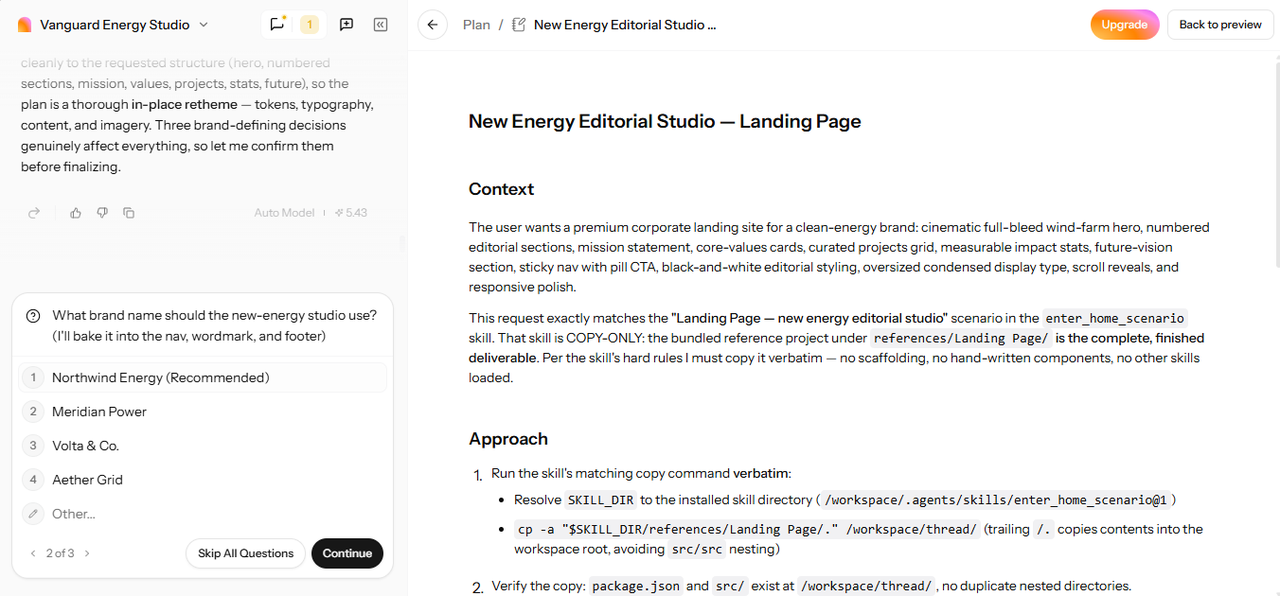Go back using the round arrow button
This screenshot has height=596, width=1280.
pos(432,25)
